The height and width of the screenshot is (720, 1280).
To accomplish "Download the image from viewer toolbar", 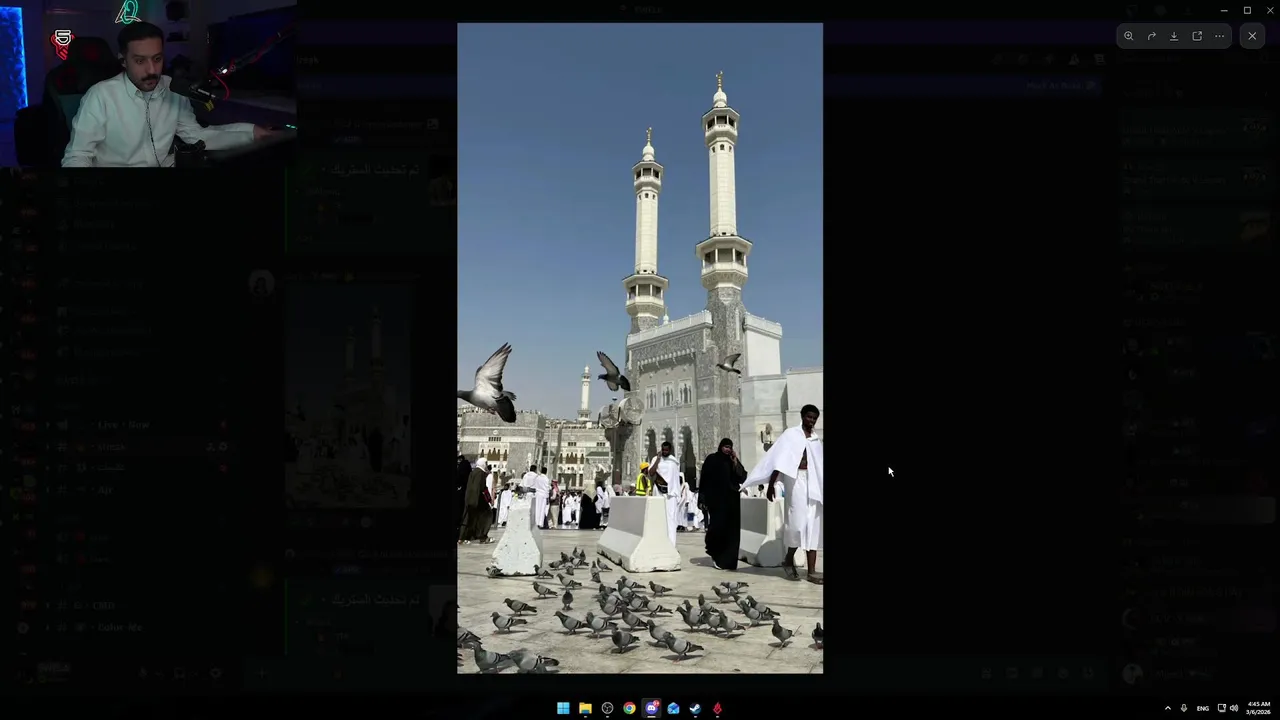I will (1174, 36).
